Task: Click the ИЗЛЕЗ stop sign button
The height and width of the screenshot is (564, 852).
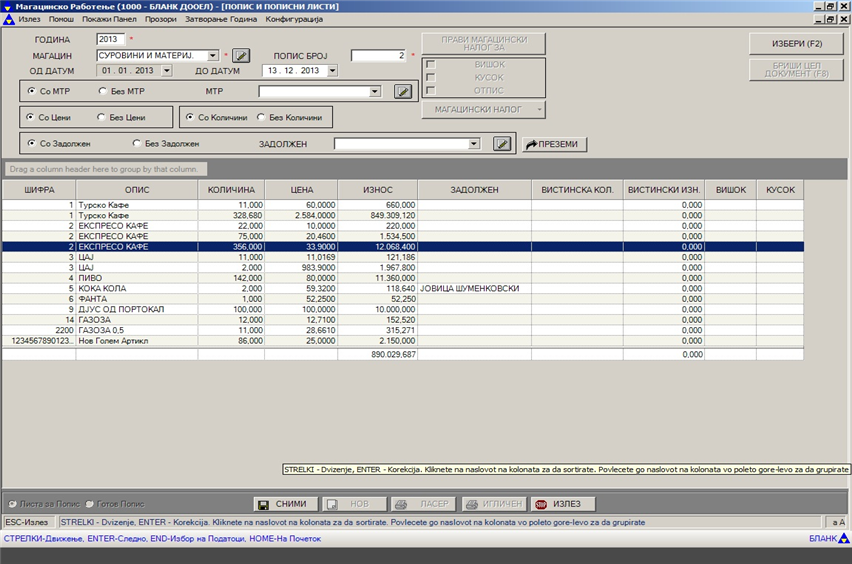Action: [x=557, y=504]
